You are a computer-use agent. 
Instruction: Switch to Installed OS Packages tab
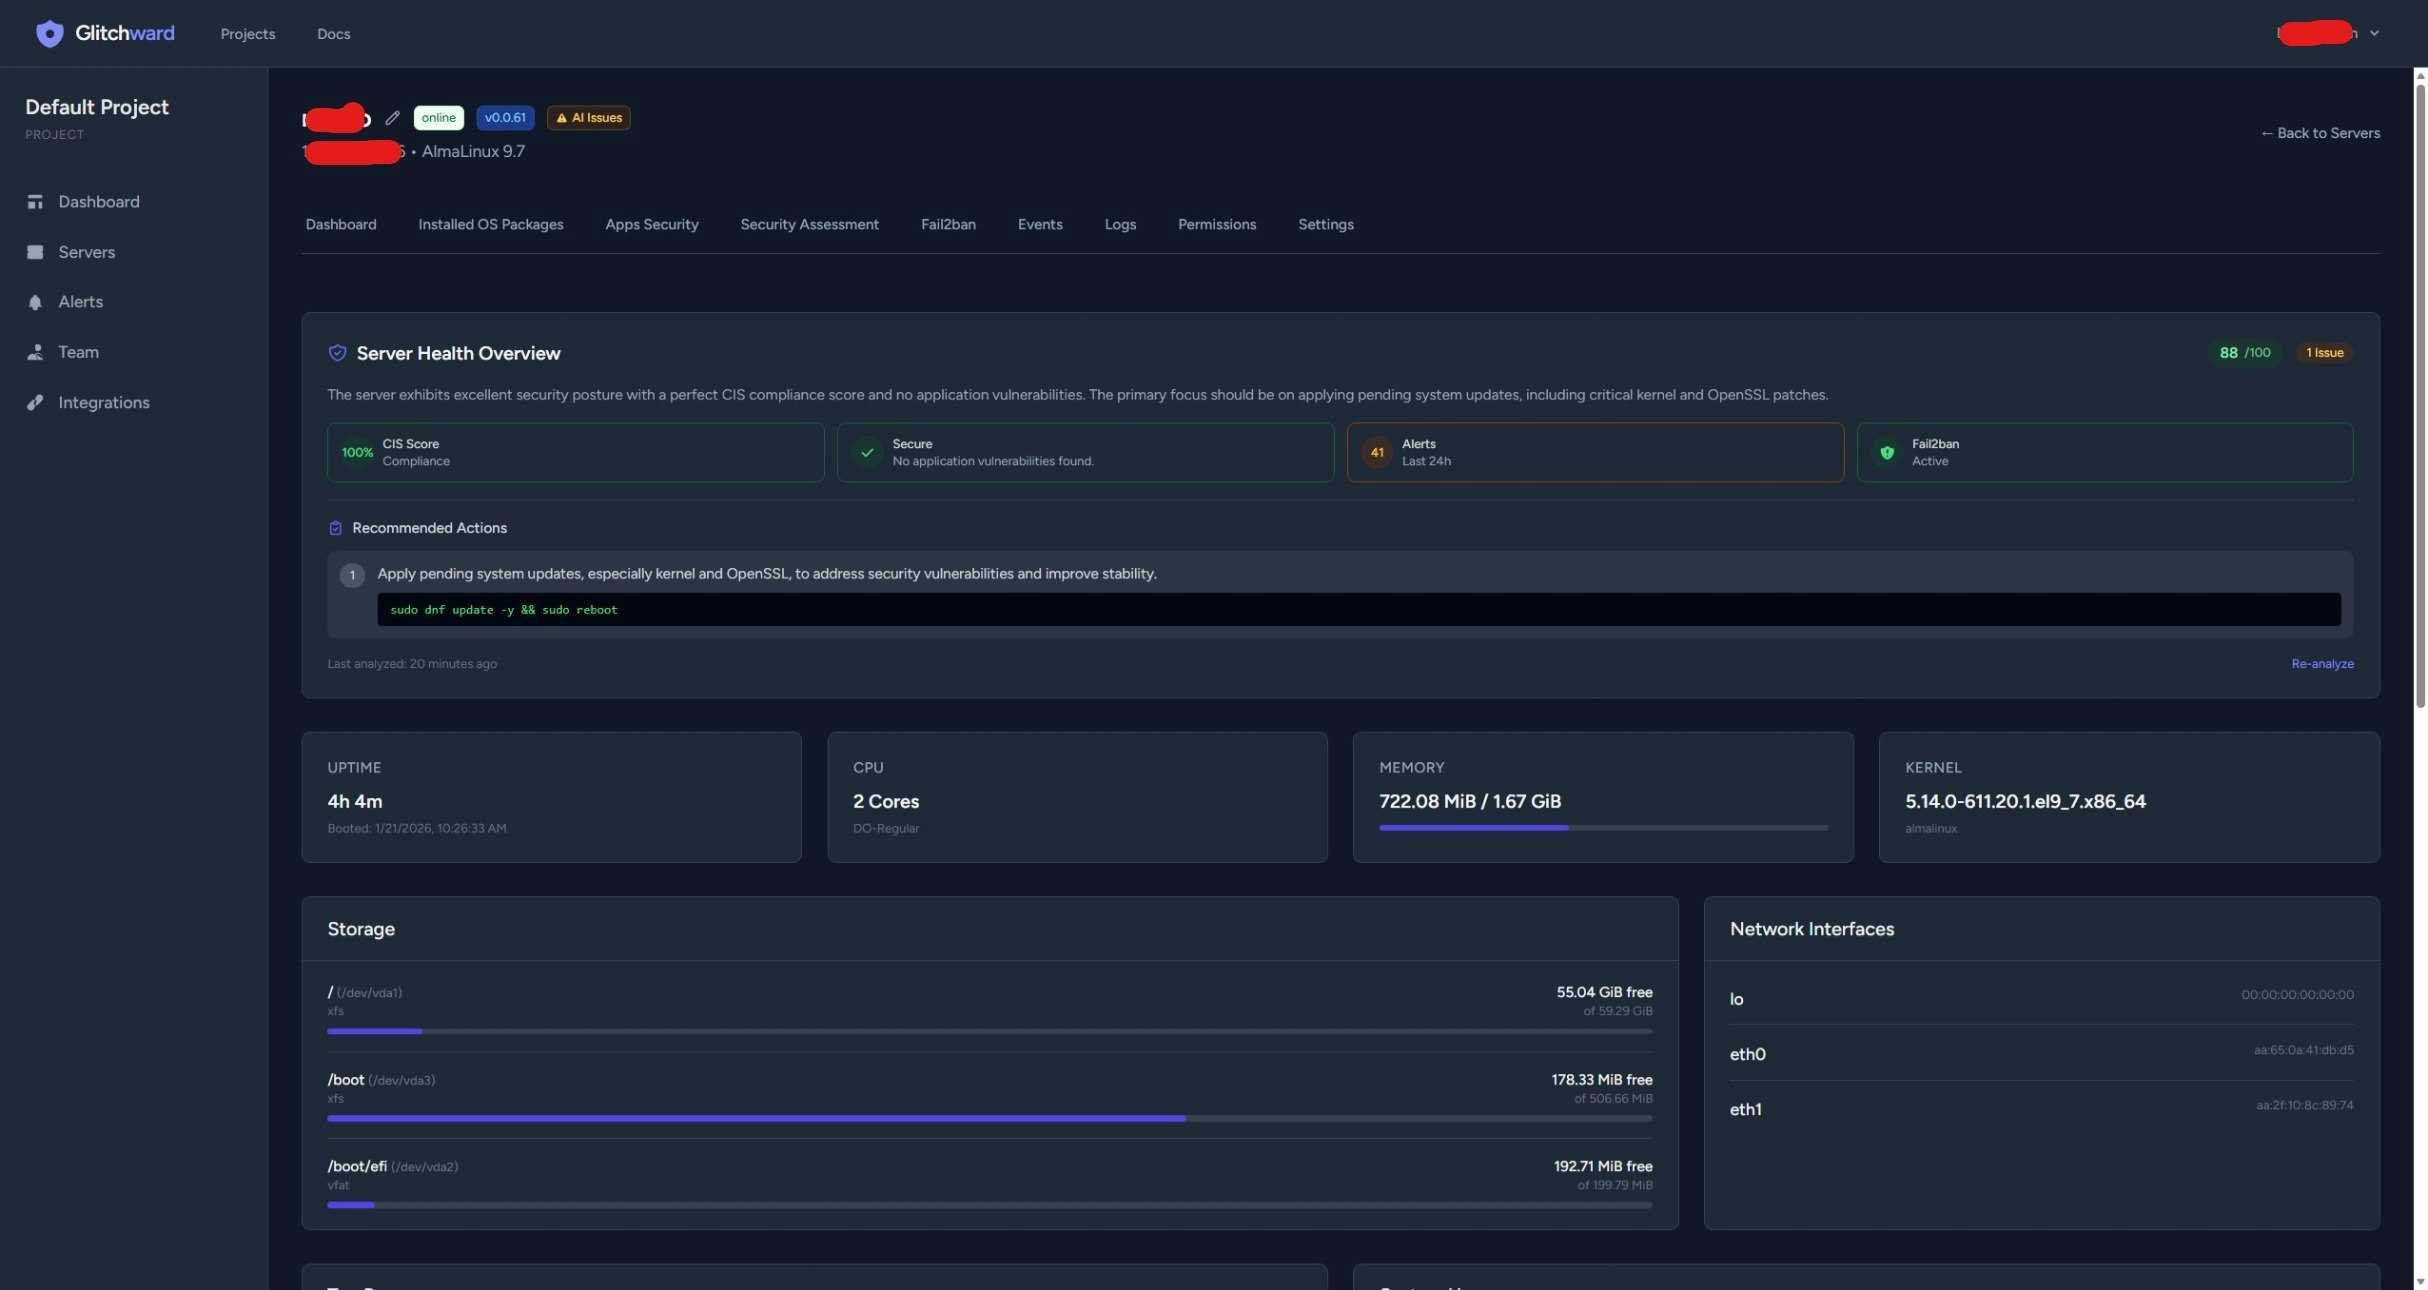tap(491, 224)
